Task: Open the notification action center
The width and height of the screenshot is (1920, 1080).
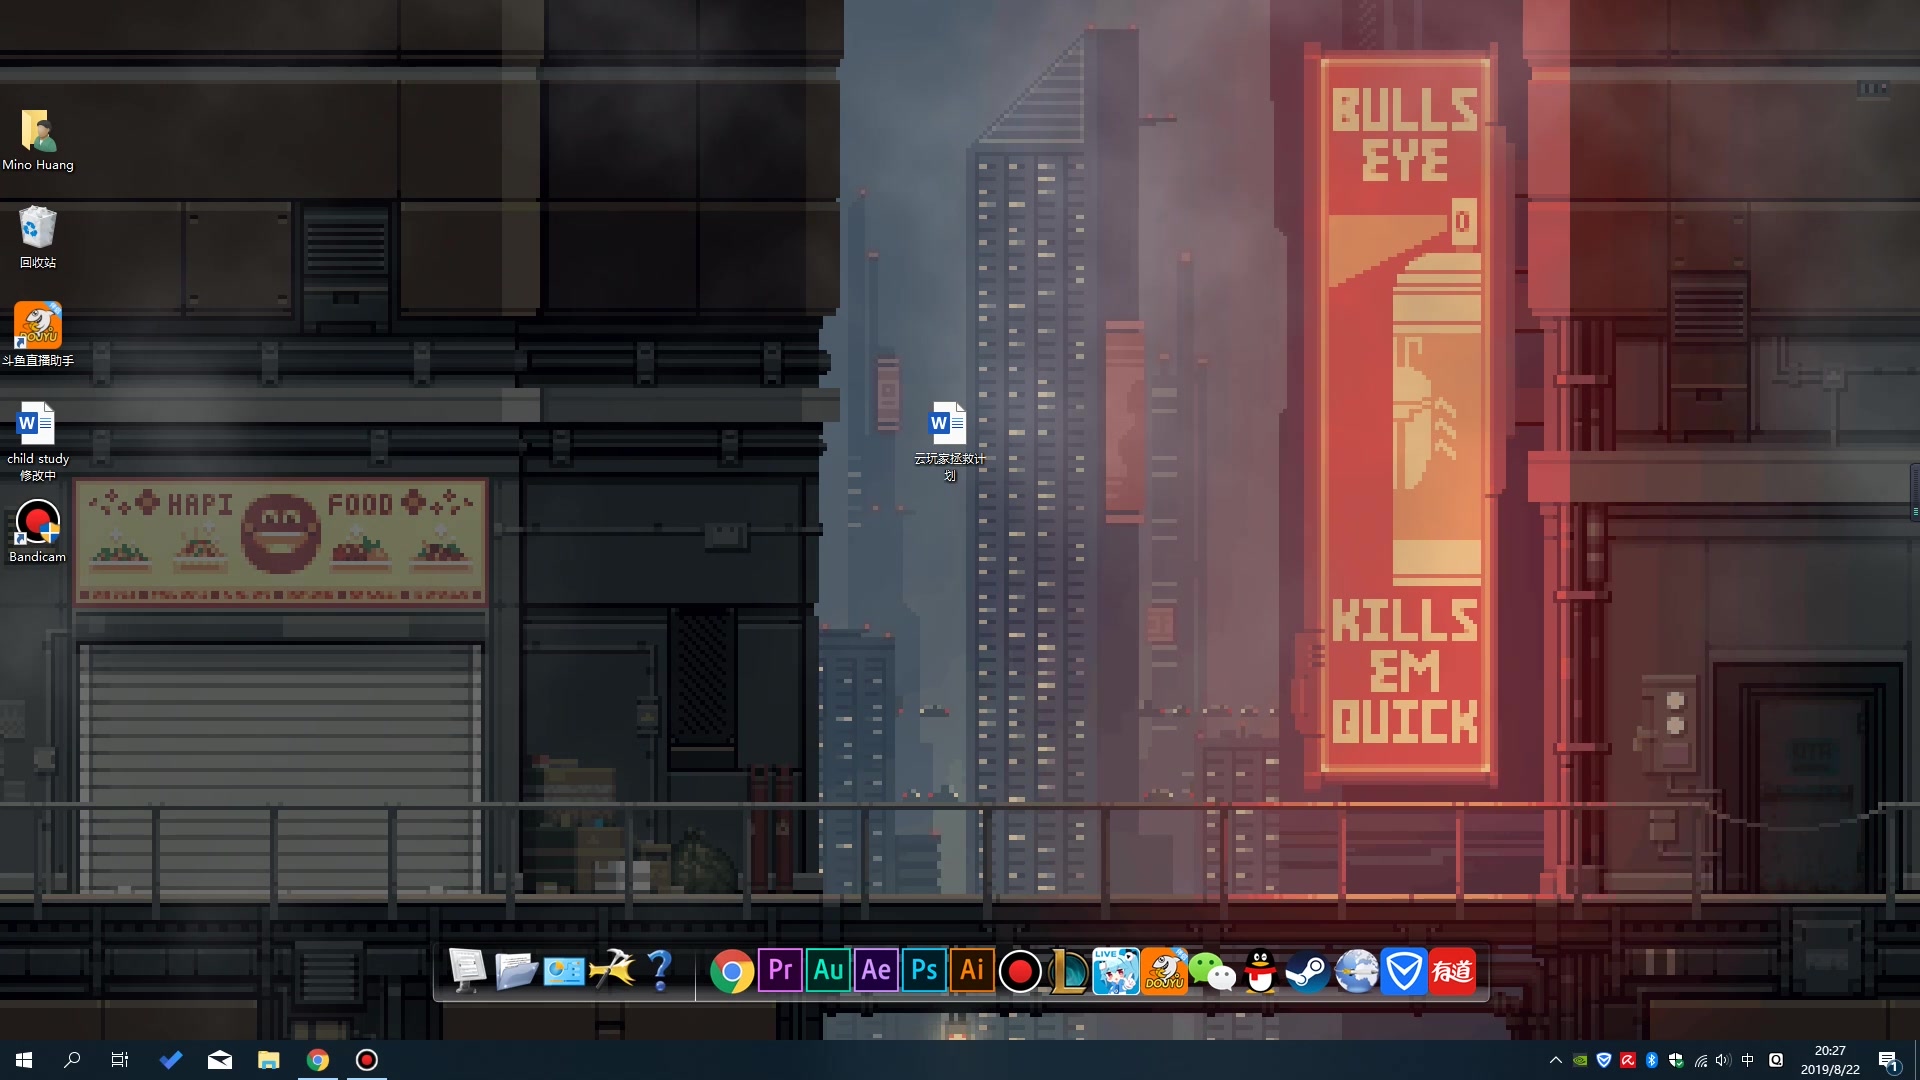Action: 1888,1060
